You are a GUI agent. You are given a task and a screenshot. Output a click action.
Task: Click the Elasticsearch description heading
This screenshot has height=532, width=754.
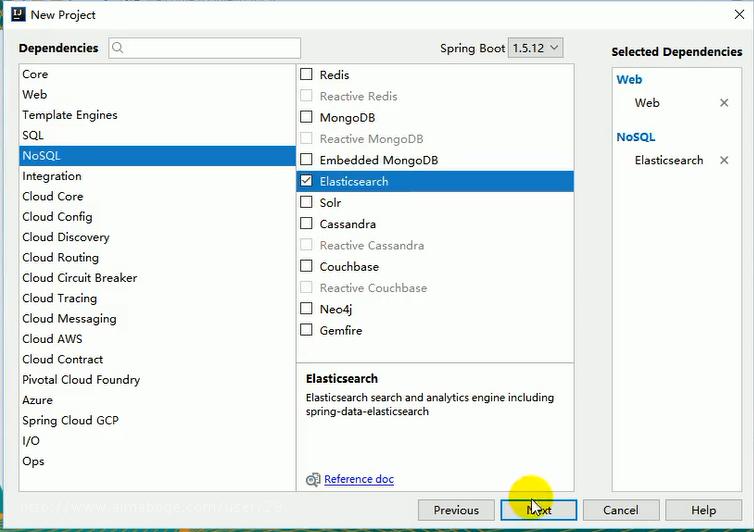(341, 379)
